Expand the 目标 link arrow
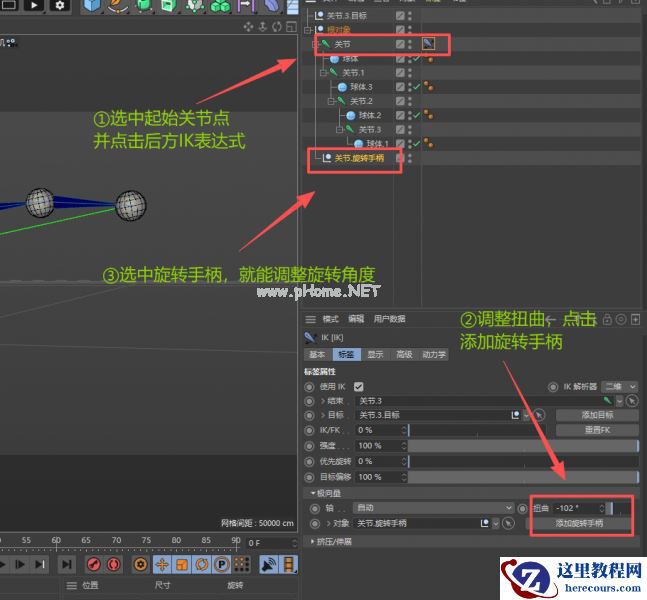This screenshot has width=647, height=600. pyautogui.click(x=323, y=415)
